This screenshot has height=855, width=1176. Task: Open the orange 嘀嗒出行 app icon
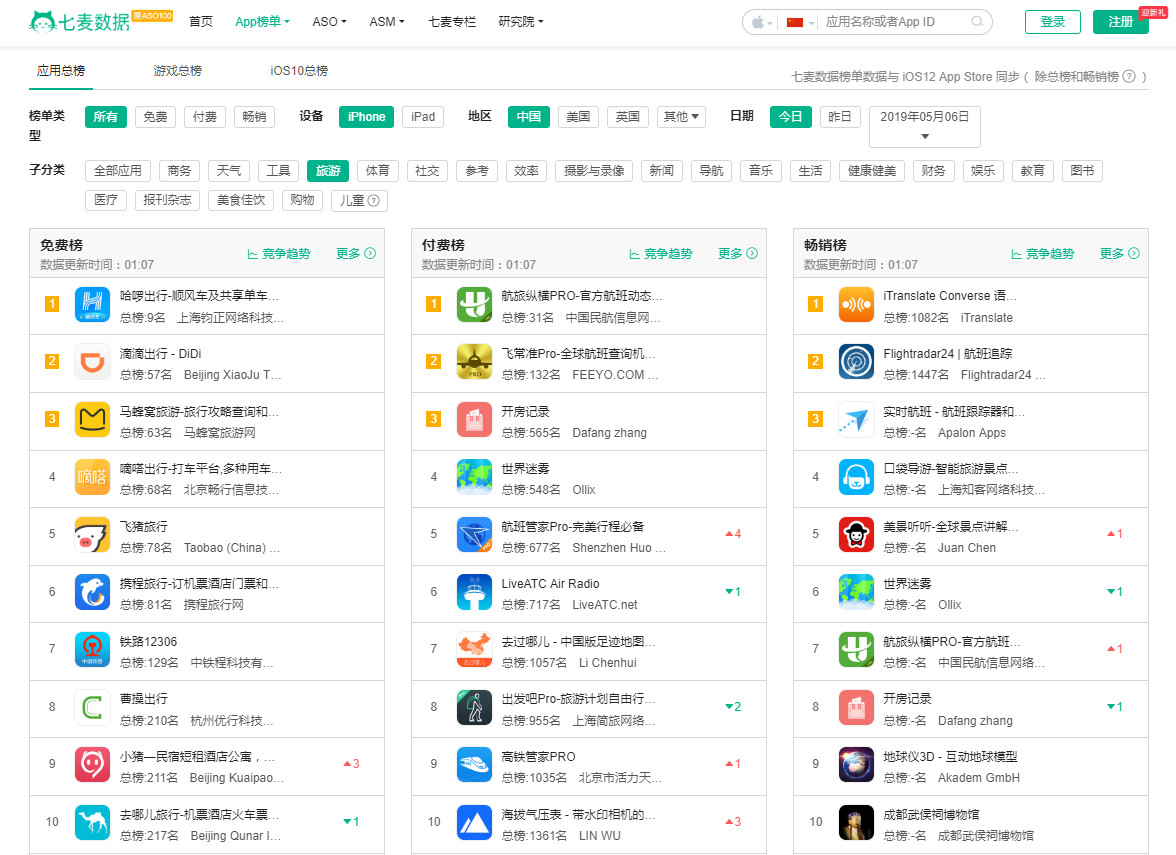click(x=92, y=477)
